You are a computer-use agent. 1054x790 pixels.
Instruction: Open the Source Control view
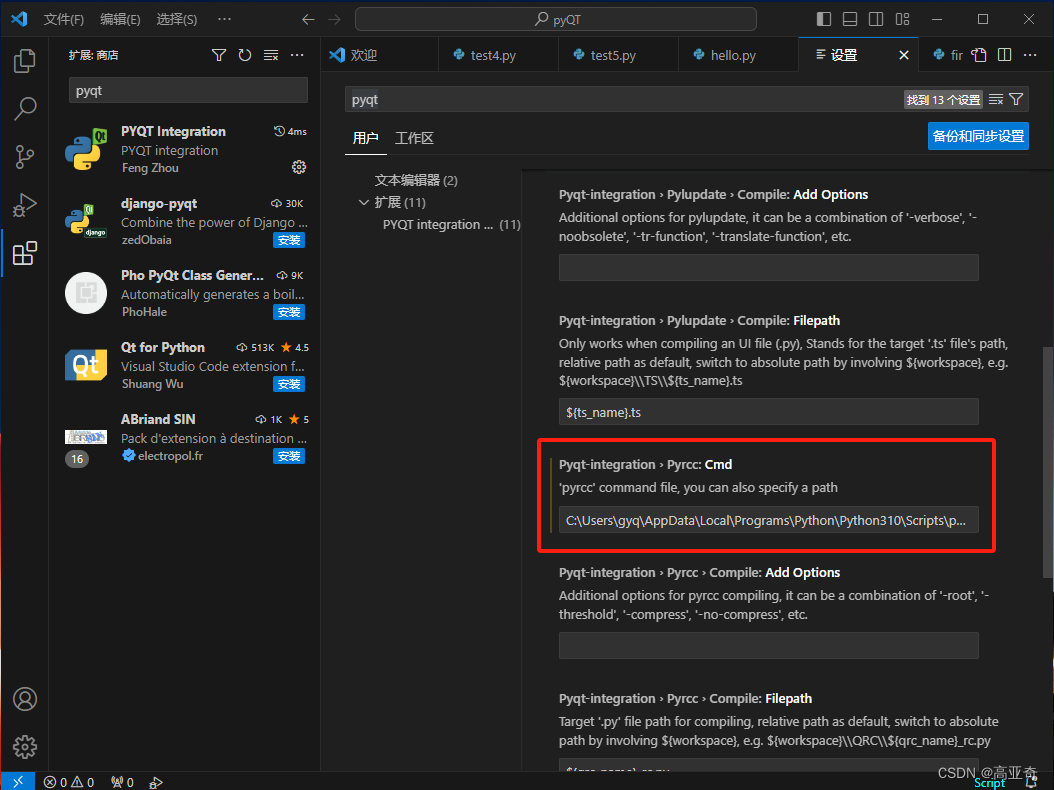click(24, 157)
